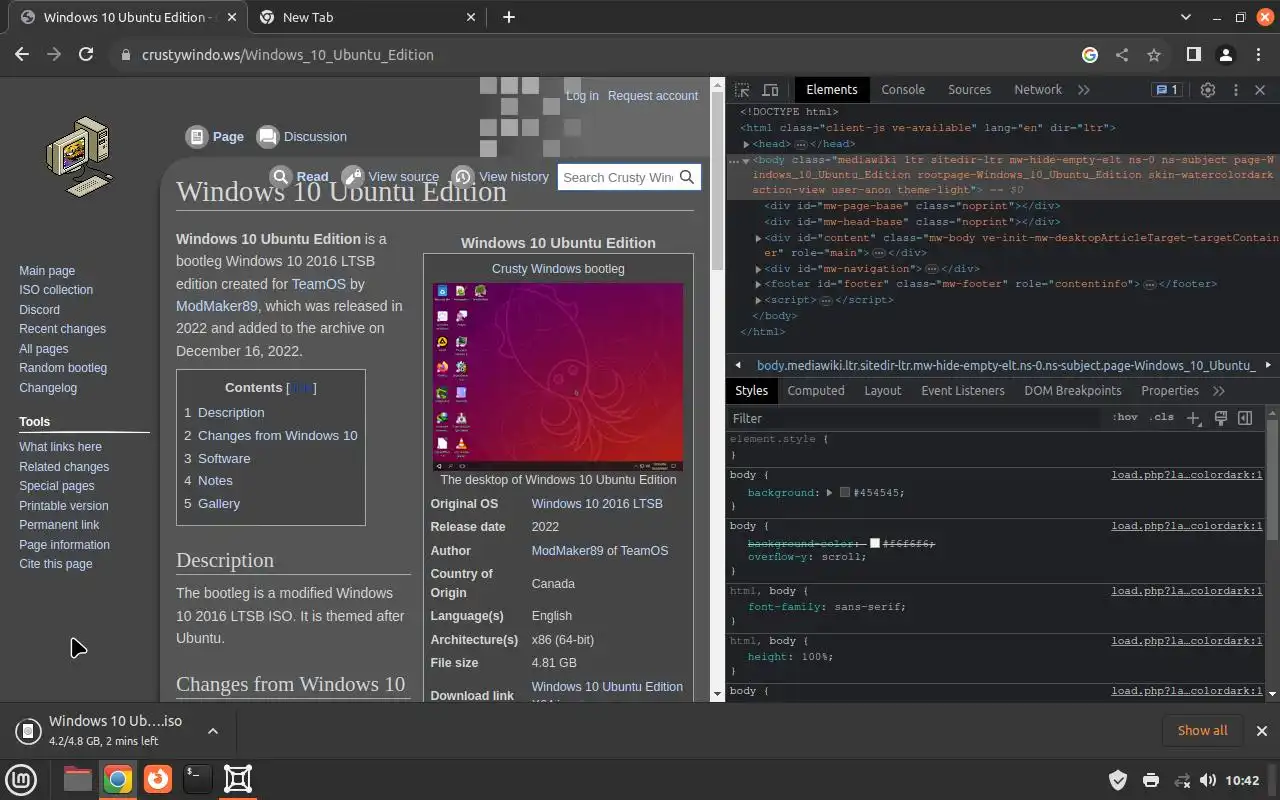Click Show all downloads

tap(1202, 731)
